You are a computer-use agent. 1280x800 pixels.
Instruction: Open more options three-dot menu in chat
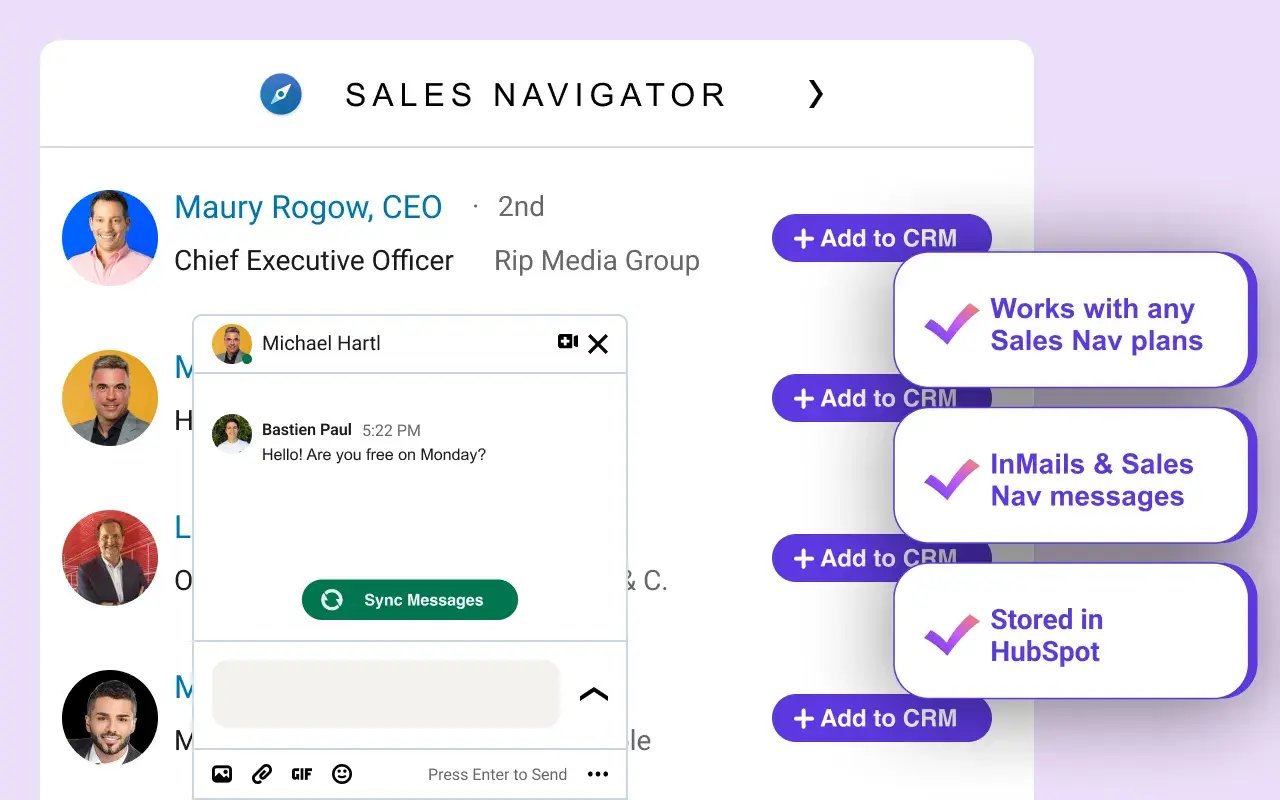598,774
